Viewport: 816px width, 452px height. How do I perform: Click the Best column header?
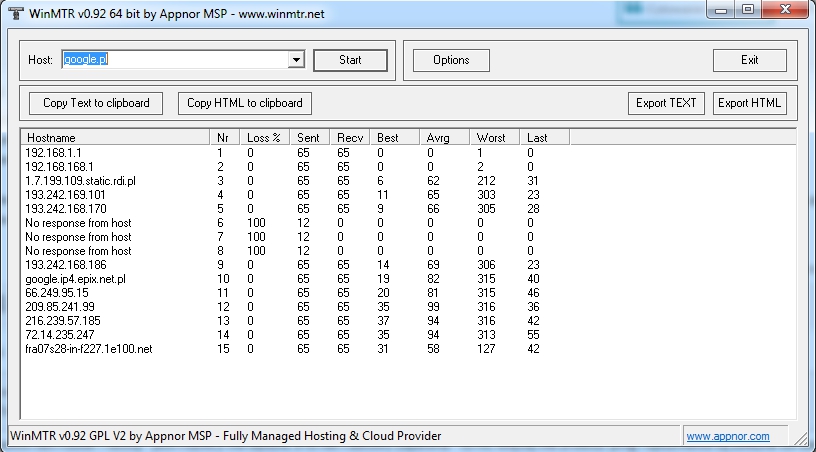[394, 138]
